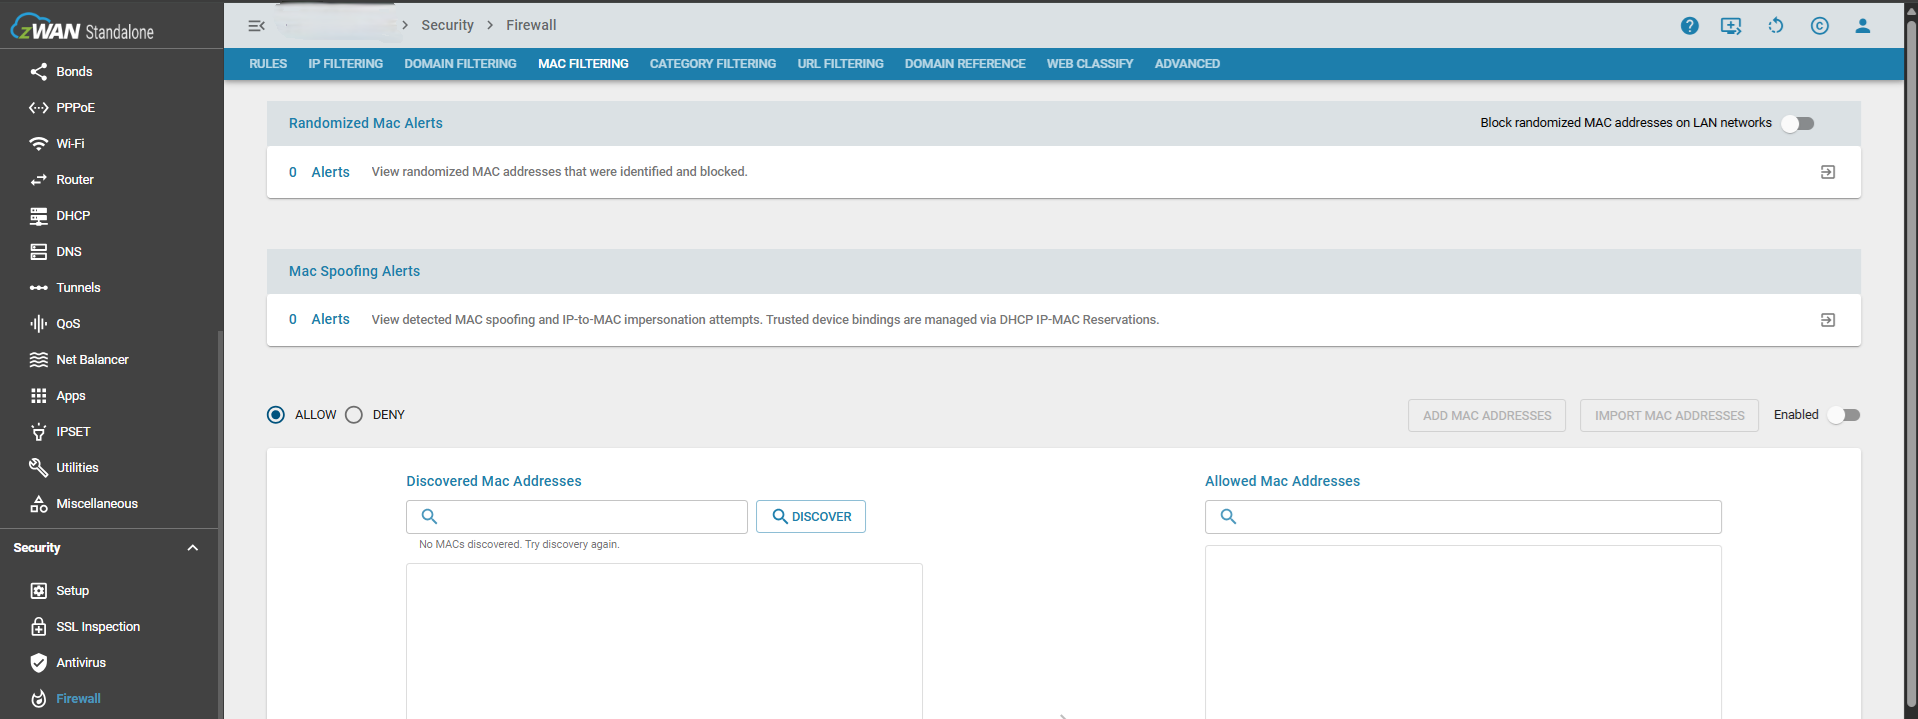The image size is (1918, 719).
Task: Select the ALLOW radio button
Action: pyautogui.click(x=276, y=415)
